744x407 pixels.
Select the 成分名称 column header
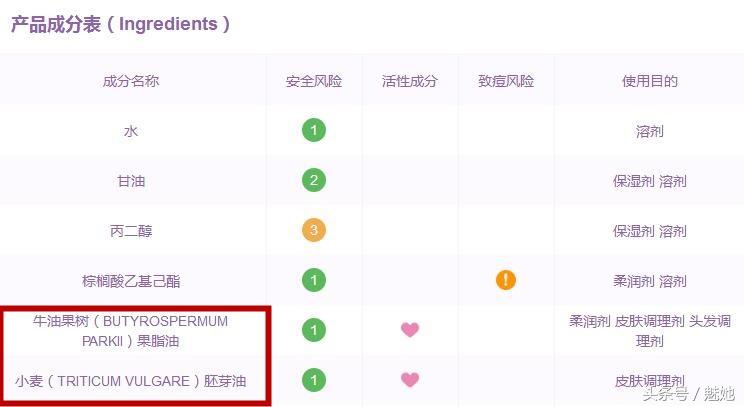click(x=131, y=81)
